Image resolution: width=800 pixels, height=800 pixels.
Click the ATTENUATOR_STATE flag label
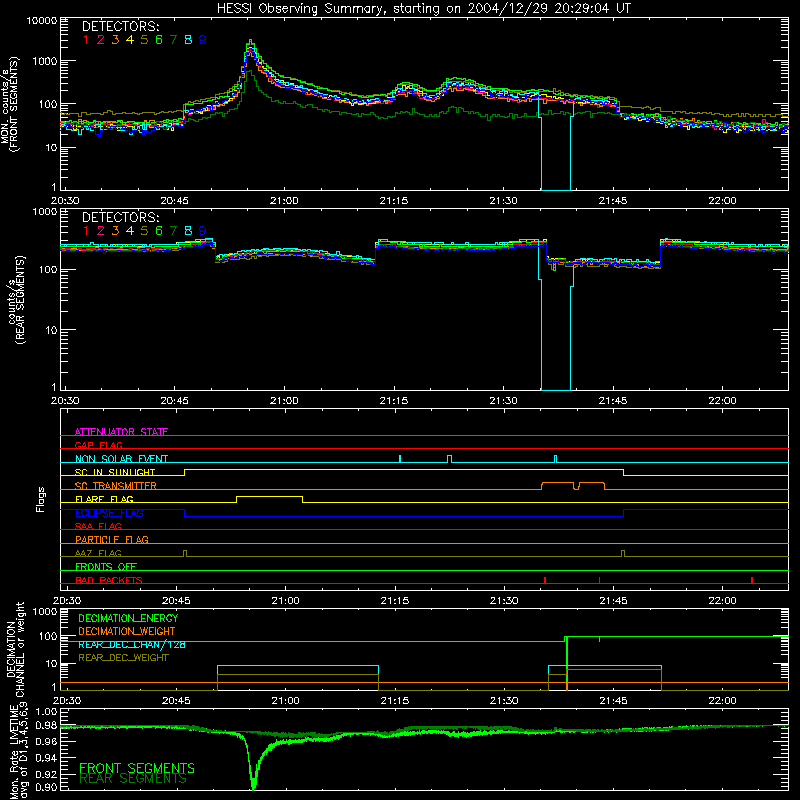pyautogui.click(x=121, y=432)
